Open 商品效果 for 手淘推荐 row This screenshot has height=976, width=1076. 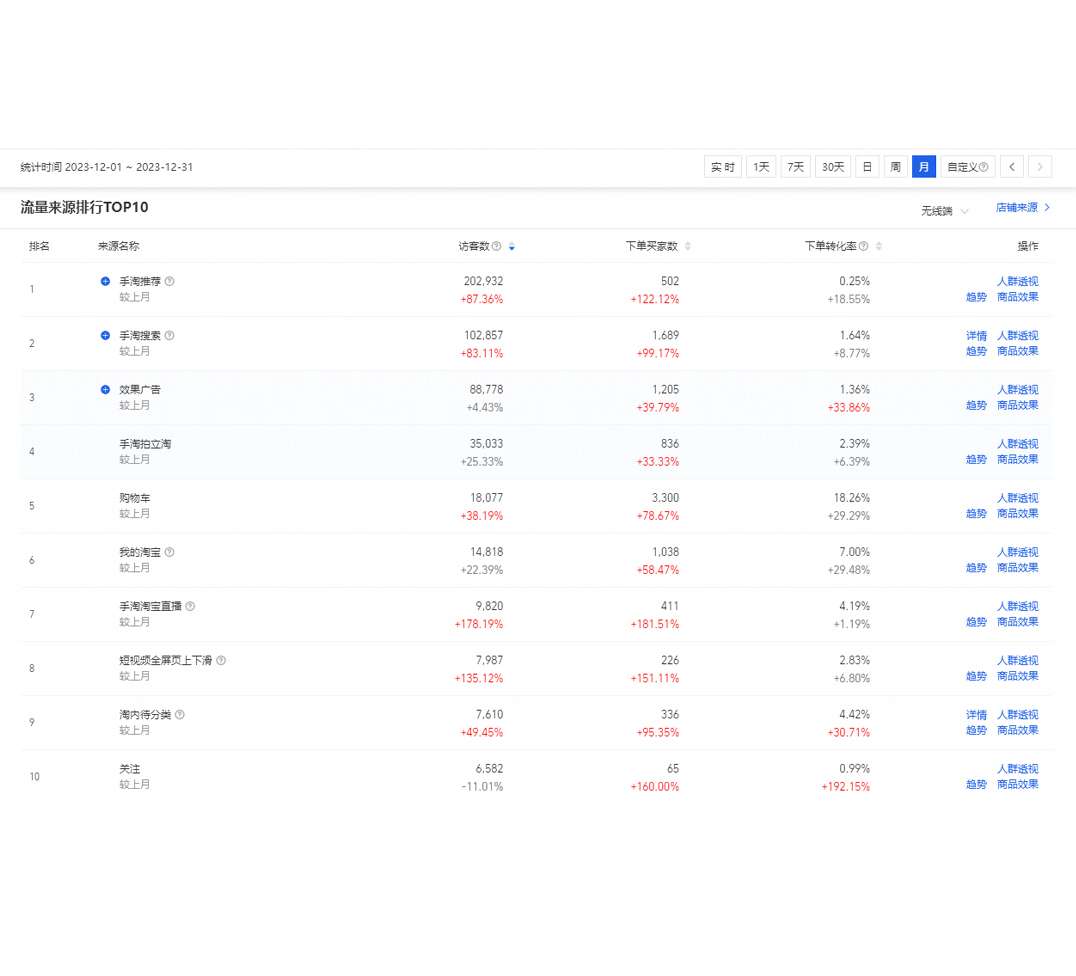(x=1018, y=297)
